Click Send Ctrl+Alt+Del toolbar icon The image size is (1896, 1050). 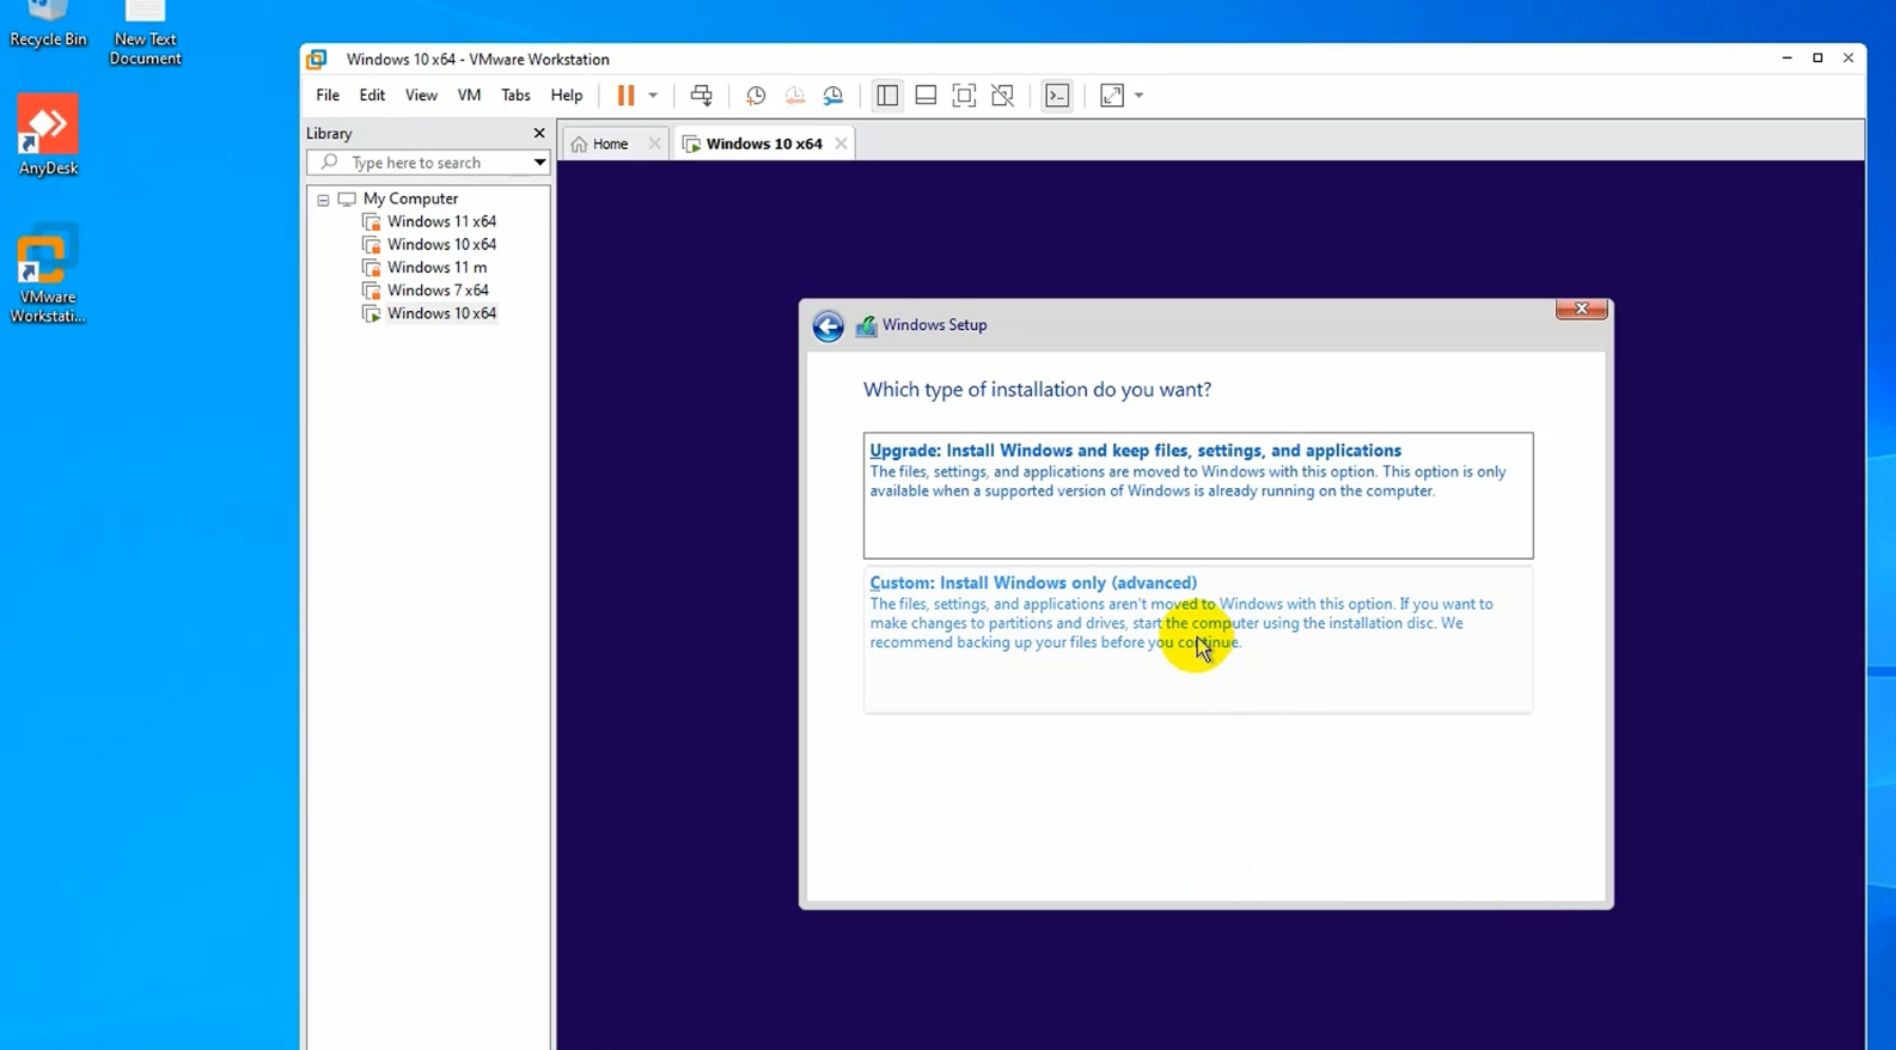click(x=701, y=95)
